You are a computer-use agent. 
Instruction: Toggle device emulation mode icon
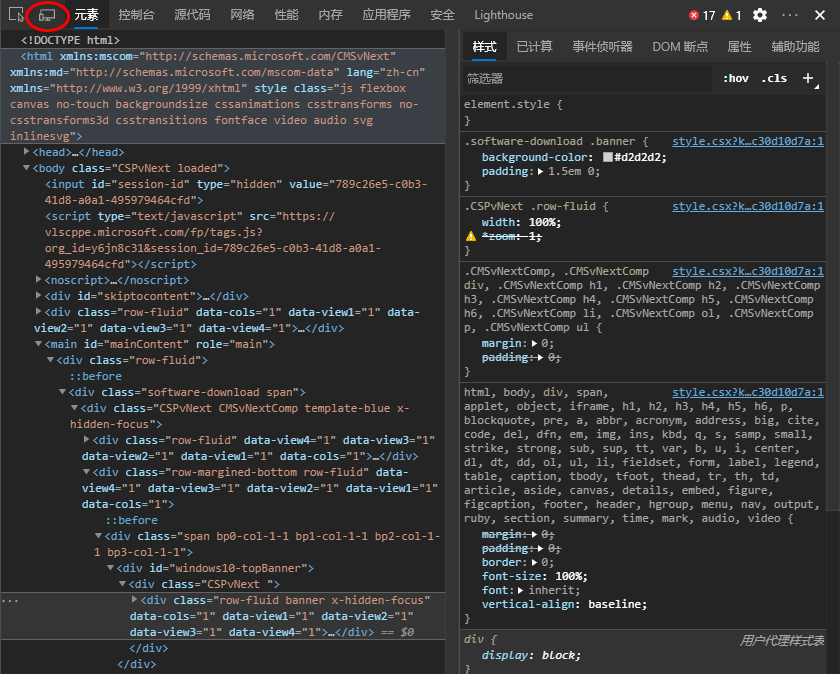click(47, 15)
